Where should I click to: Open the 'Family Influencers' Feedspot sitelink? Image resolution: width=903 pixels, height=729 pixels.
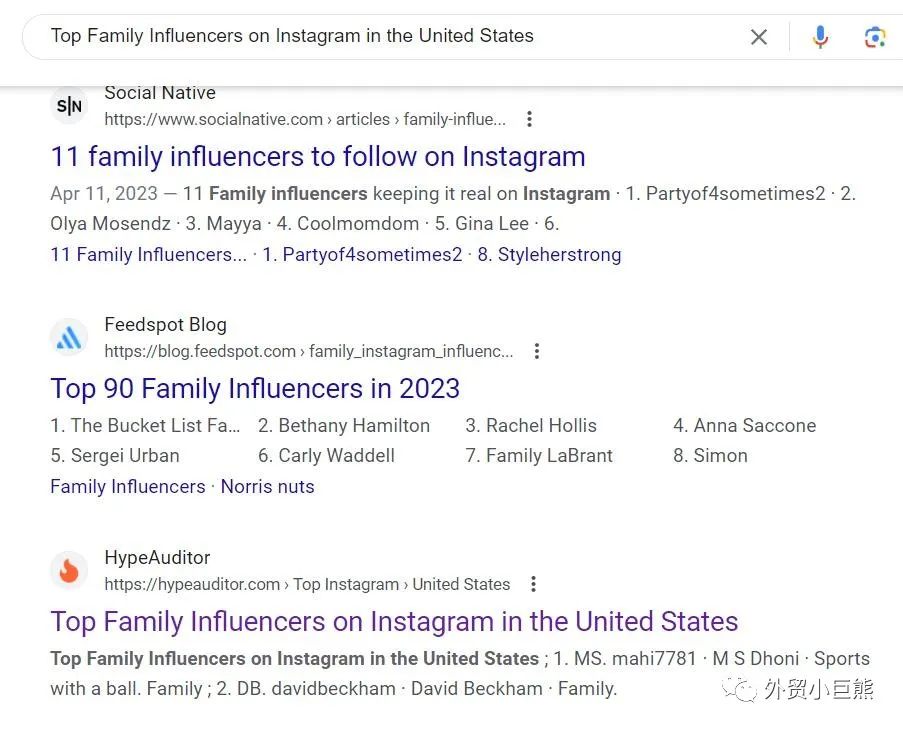(127, 487)
